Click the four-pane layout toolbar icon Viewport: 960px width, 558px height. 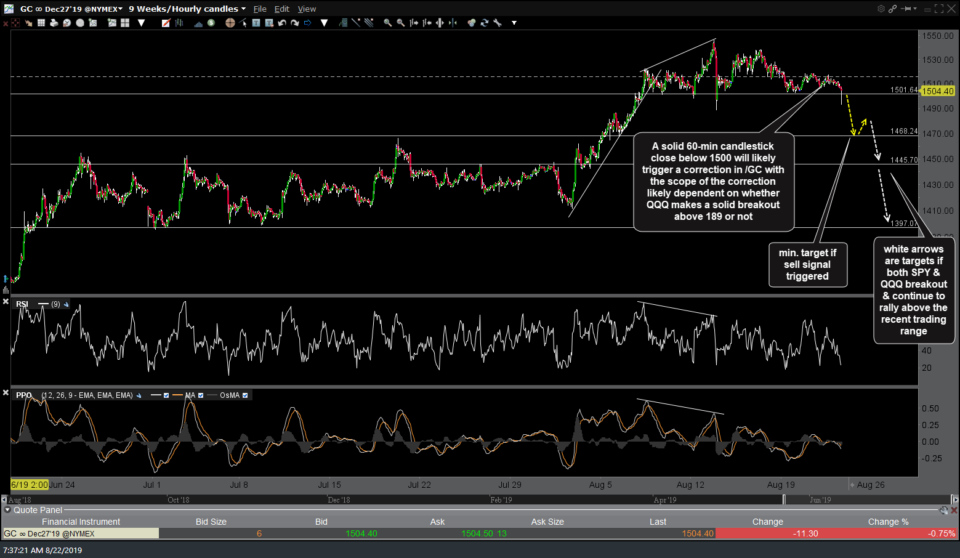(125, 23)
